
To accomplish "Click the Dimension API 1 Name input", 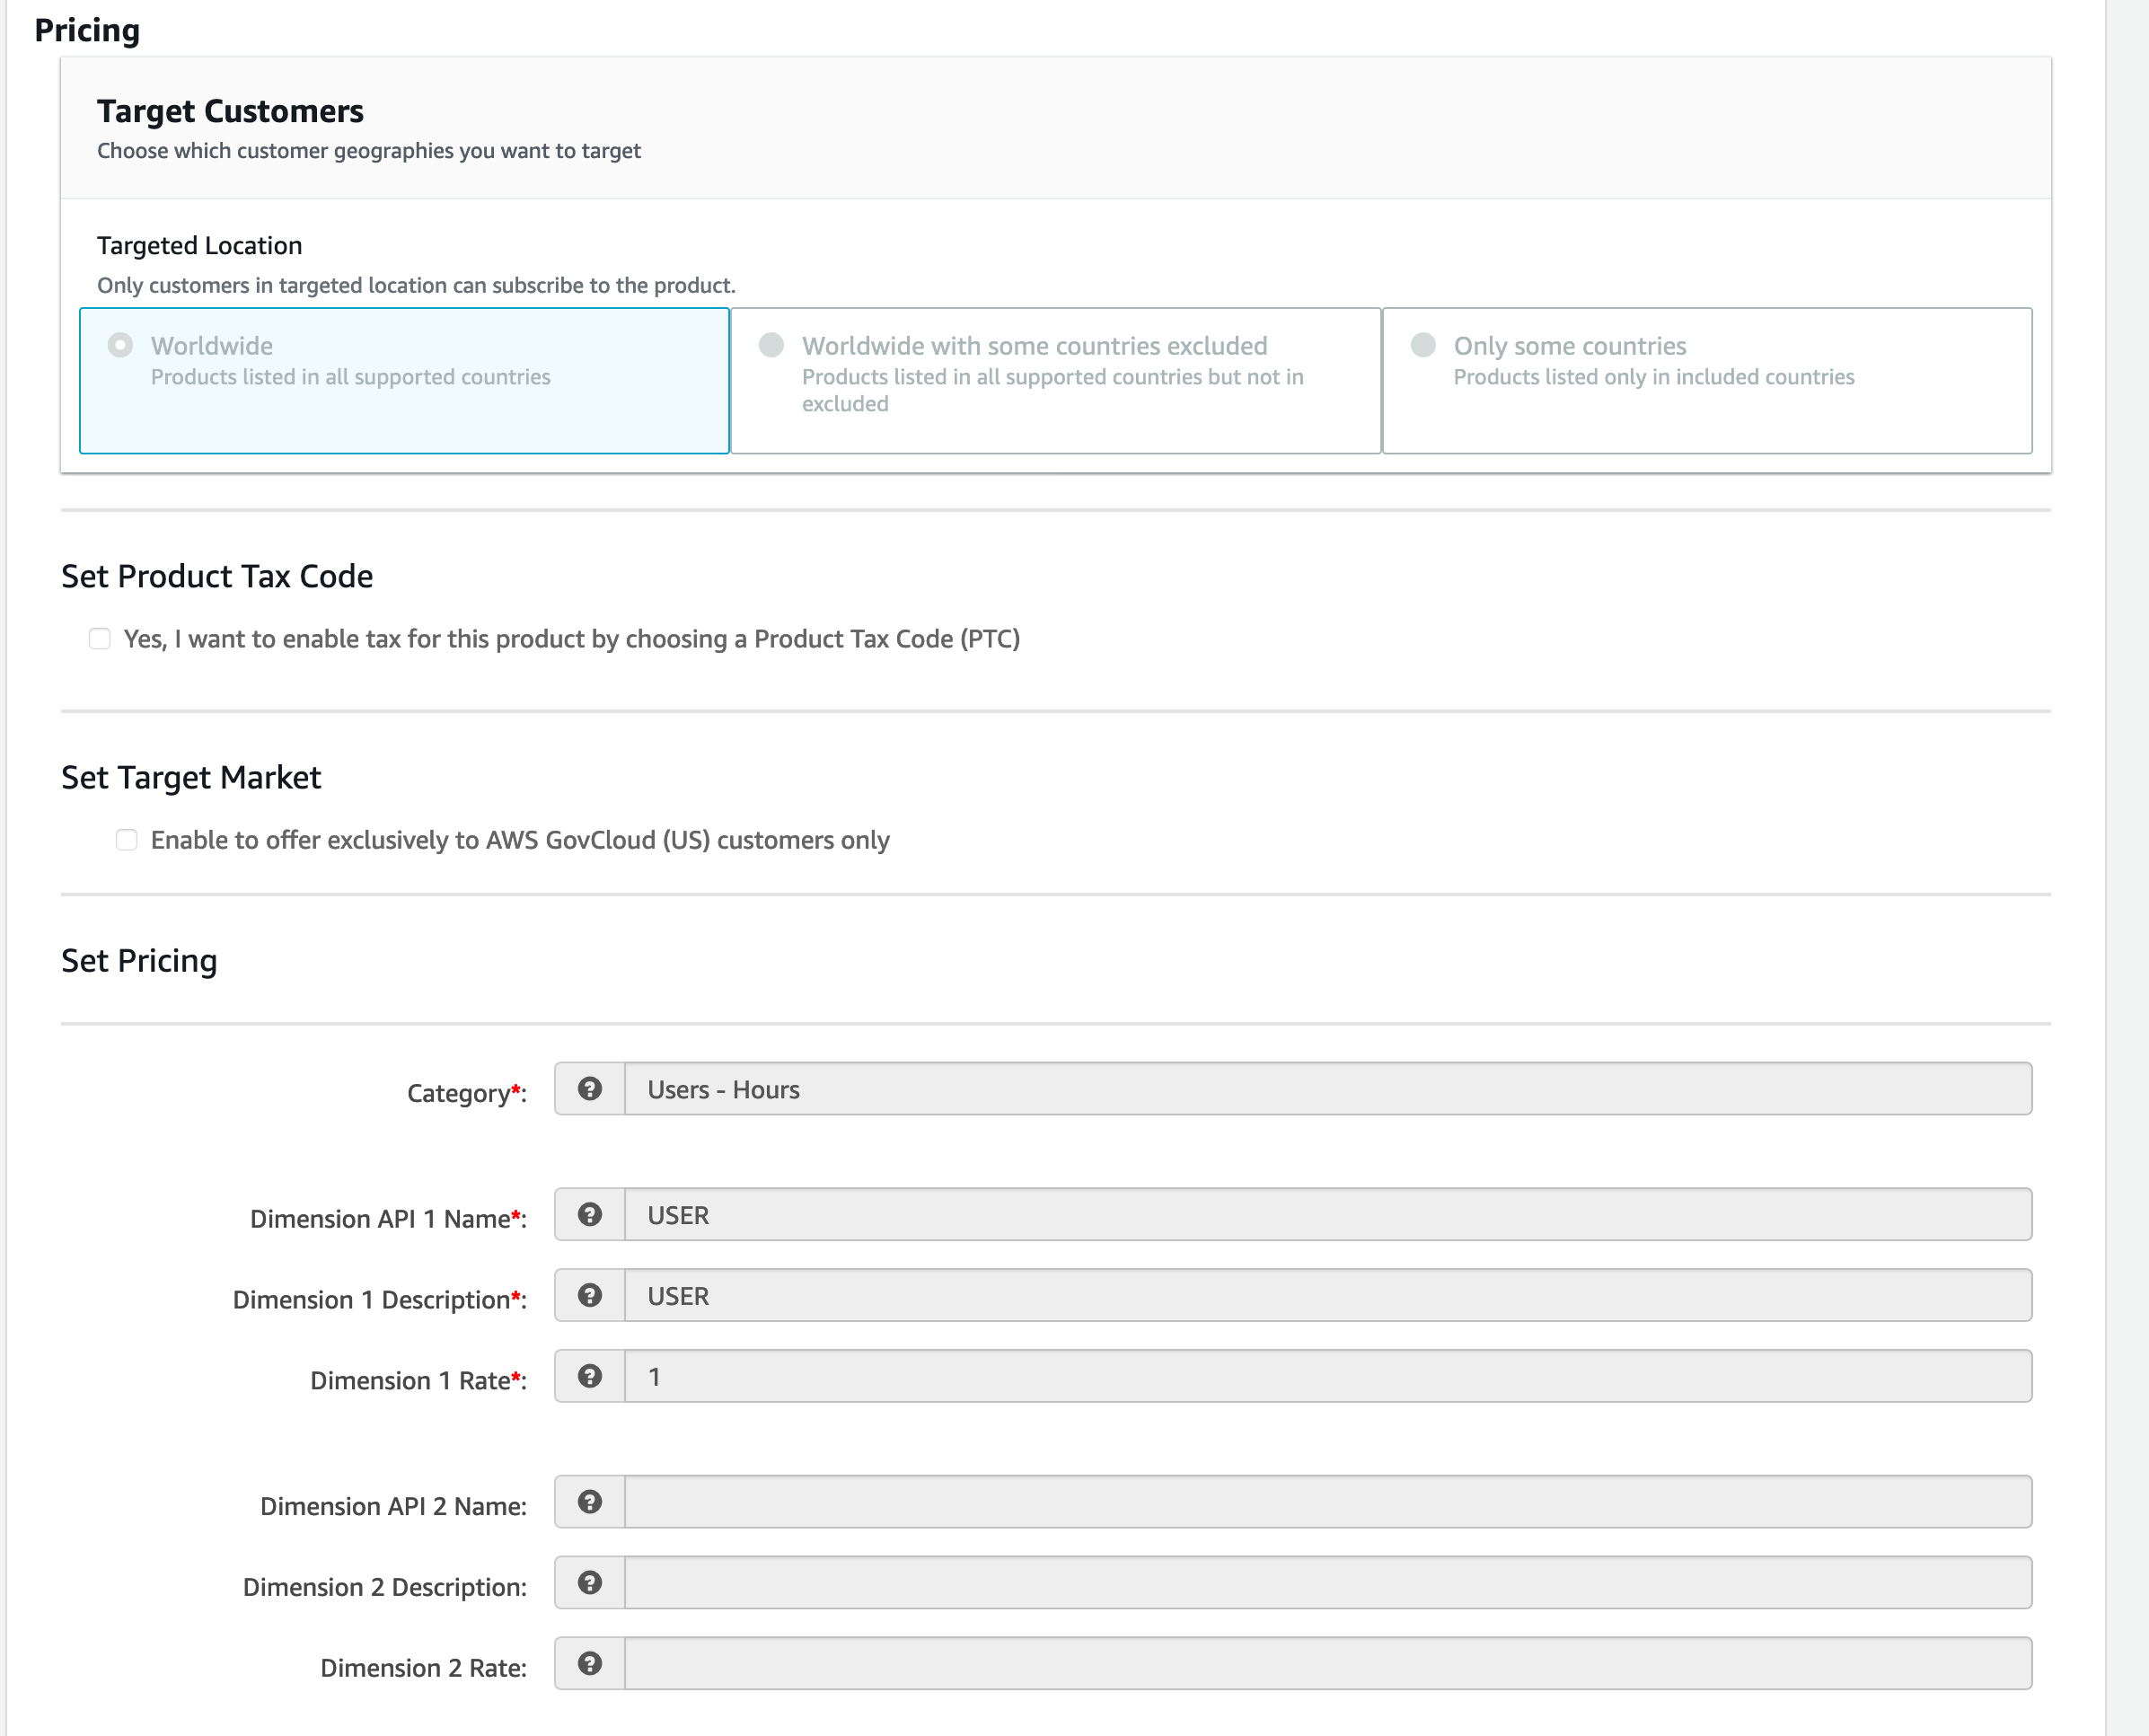I will 1327,1215.
